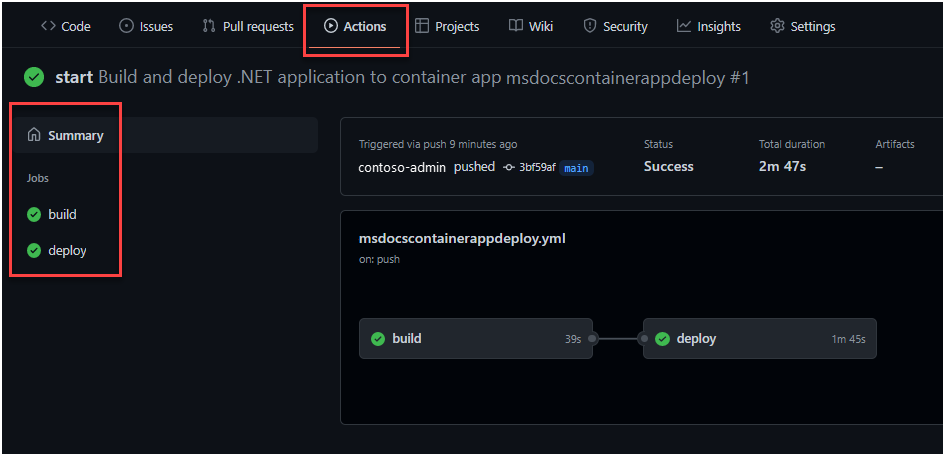Image resolution: width=943 pixels, height=454 pixels.
Task: Open the contoso-admin user link
Action: [x=402, y=168]
